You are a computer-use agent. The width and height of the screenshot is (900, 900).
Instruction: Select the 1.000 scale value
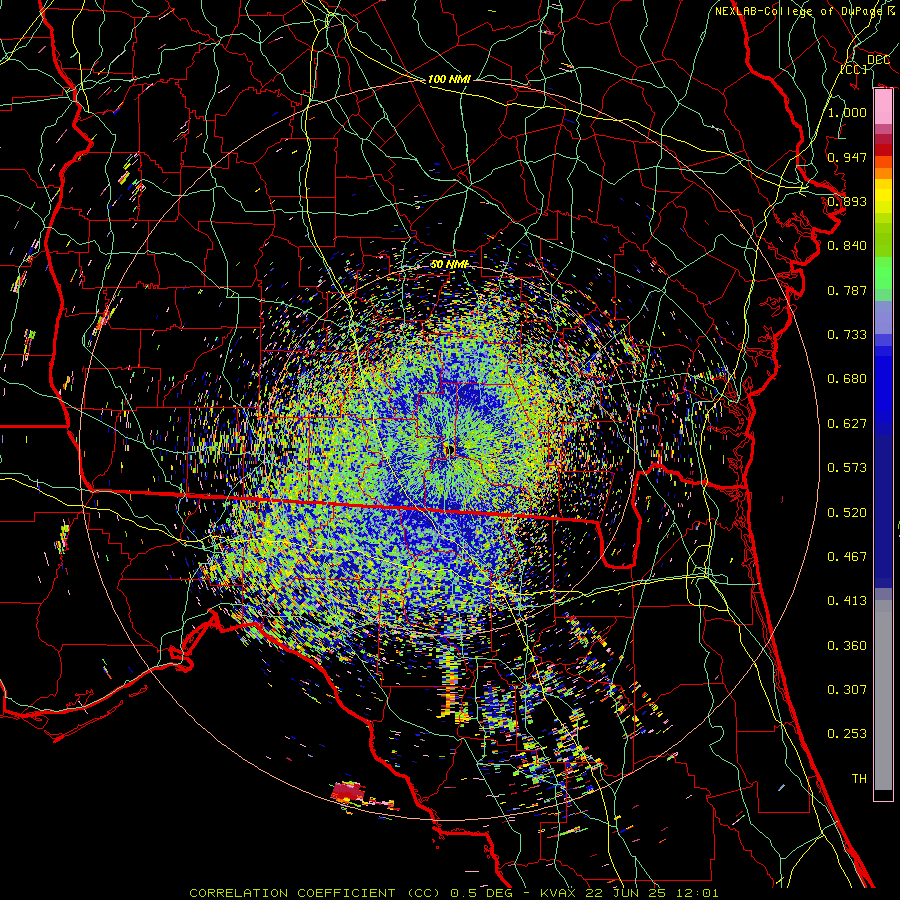click(847, 112)
